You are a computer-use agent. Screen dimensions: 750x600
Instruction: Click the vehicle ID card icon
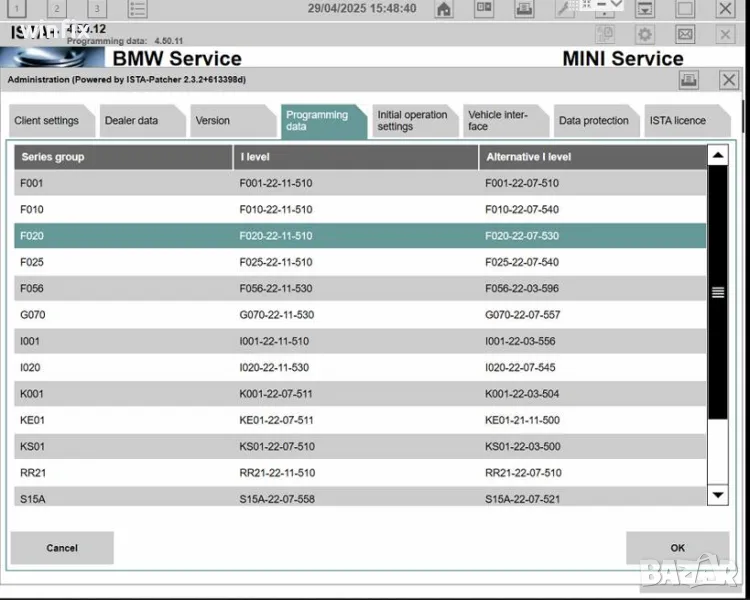pyautogui.click(x=484, y=10)
